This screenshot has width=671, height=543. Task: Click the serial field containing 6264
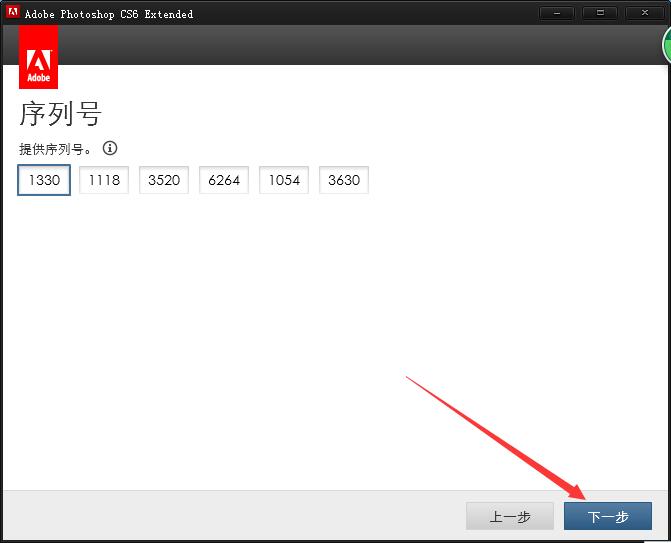(x=224, y=180)
